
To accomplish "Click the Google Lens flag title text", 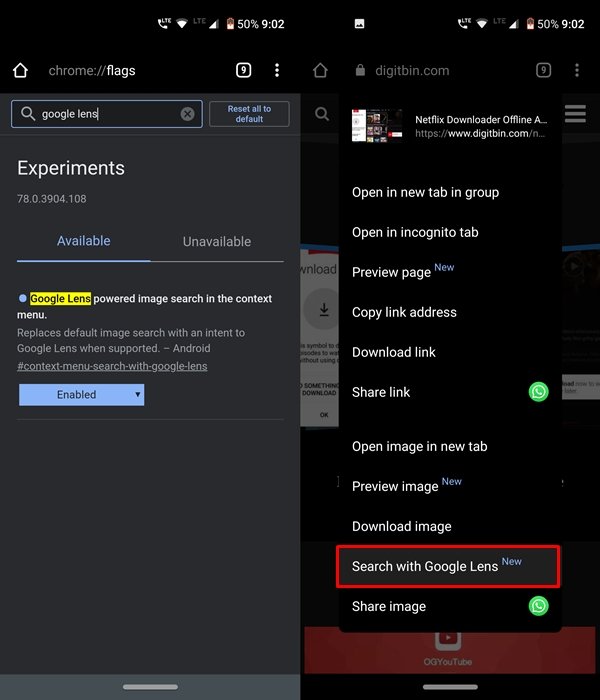I will tap(144, 306).
